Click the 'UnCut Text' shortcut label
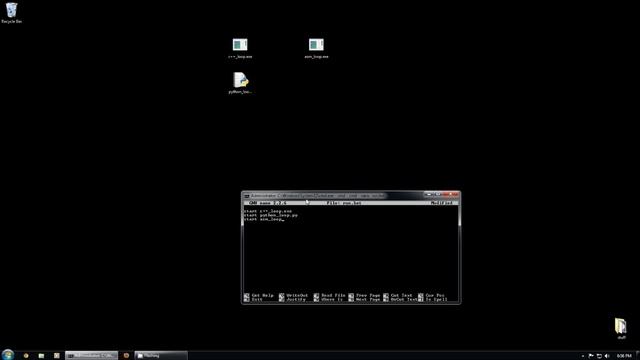Viewport: 640px width, 360px height. tap(404, 299)
